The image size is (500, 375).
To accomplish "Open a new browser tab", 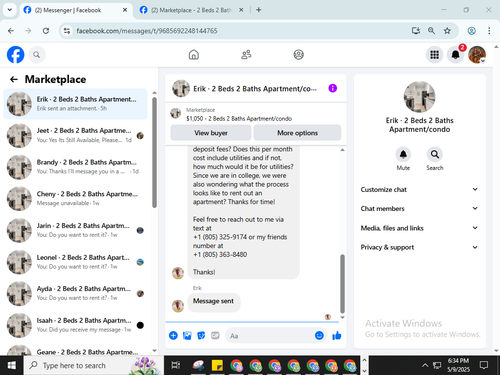I will (259, 10).
